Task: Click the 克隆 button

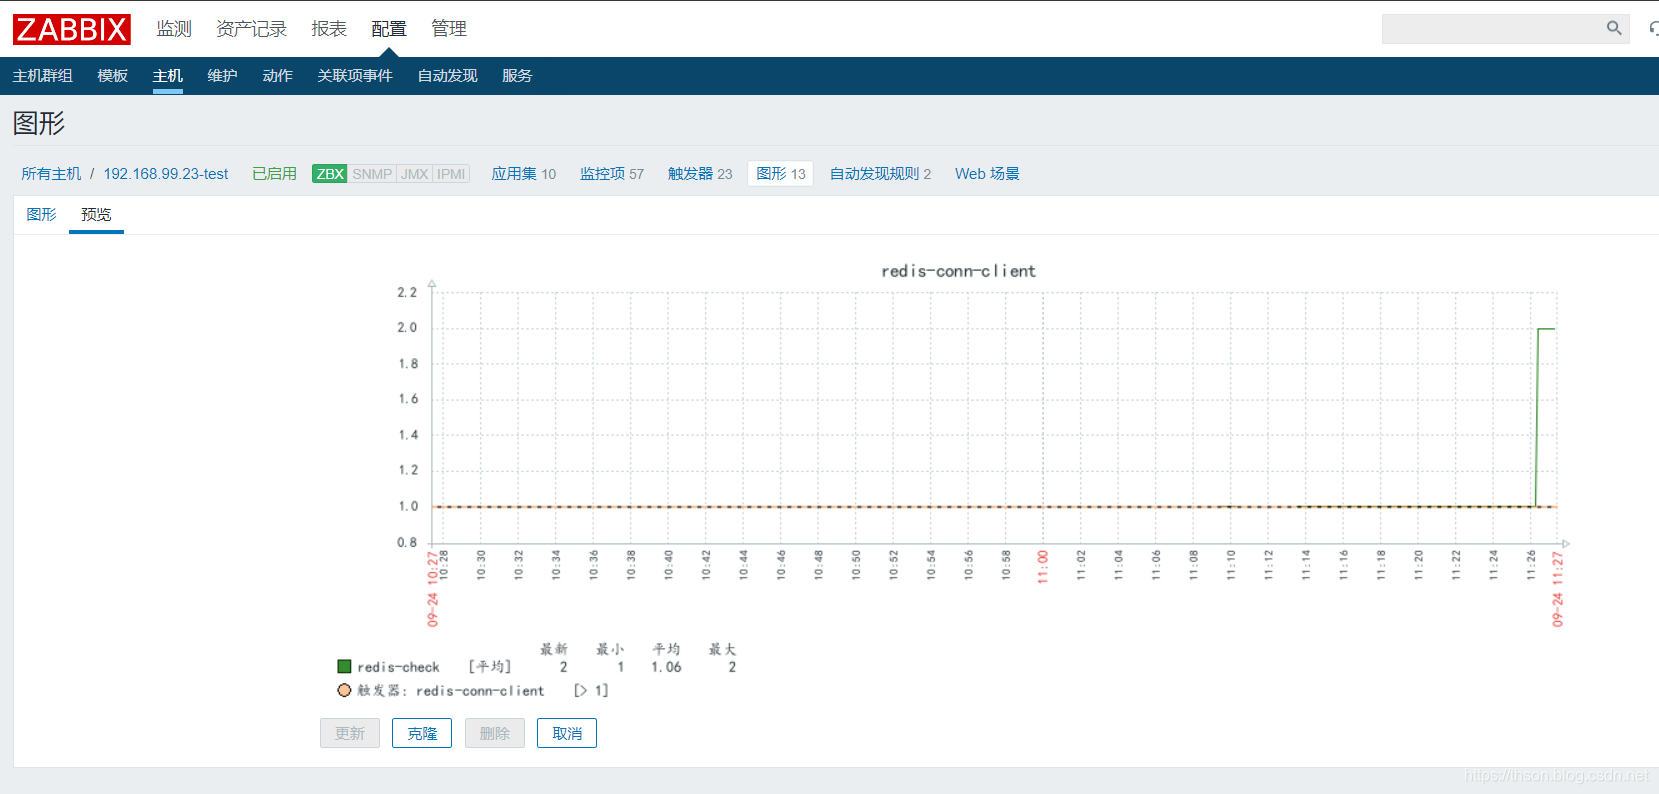Action: pos(422,733)
